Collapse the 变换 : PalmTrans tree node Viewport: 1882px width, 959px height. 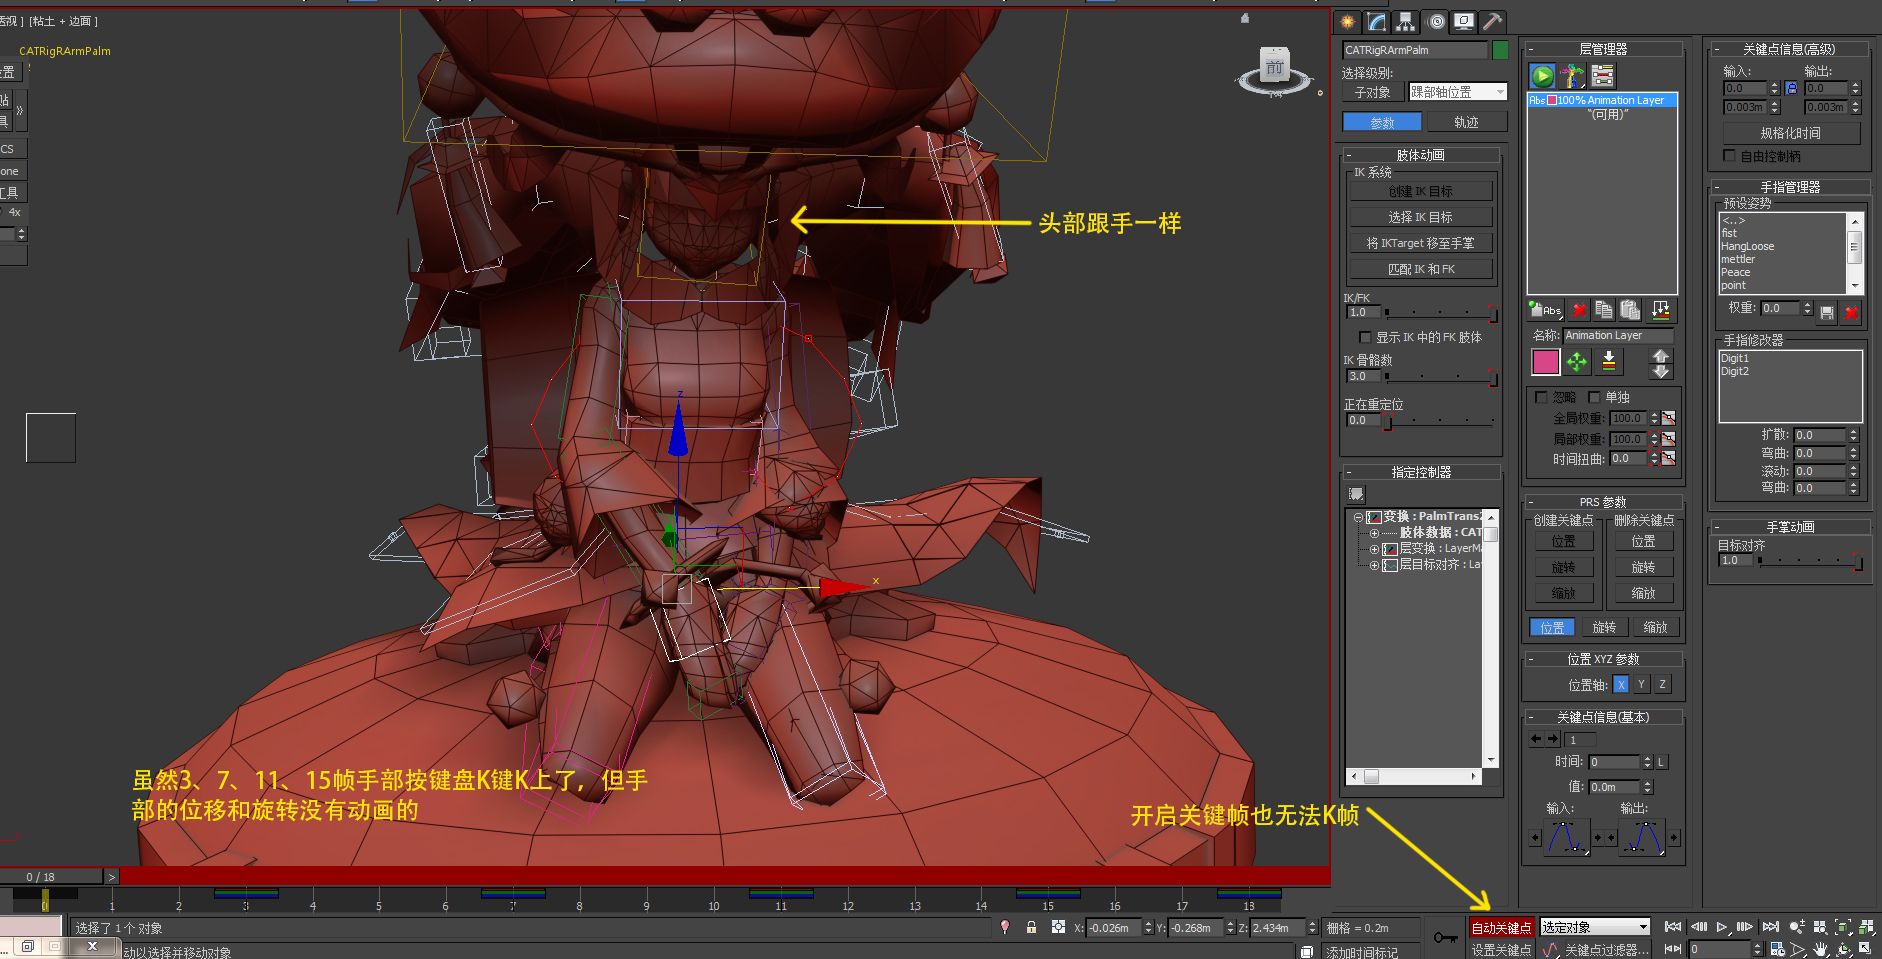coord(1358,517)
